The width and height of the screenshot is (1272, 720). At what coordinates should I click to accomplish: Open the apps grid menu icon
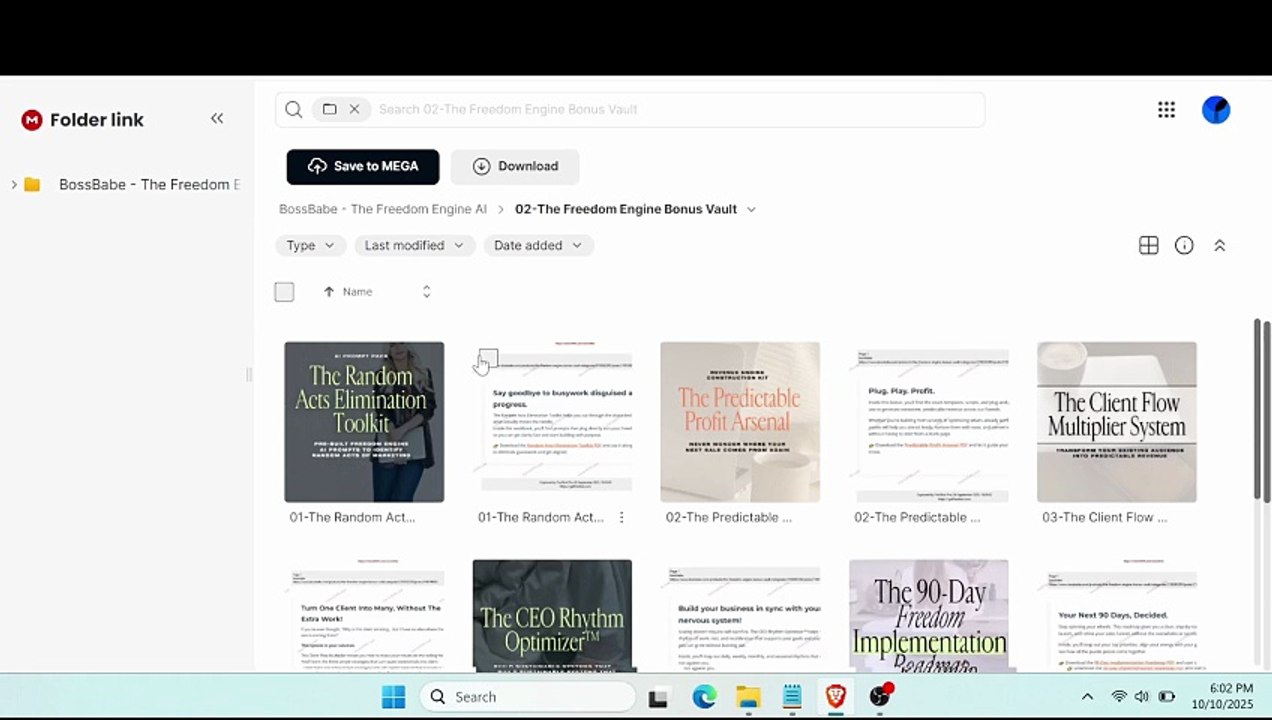click(x=1166, y=110)
